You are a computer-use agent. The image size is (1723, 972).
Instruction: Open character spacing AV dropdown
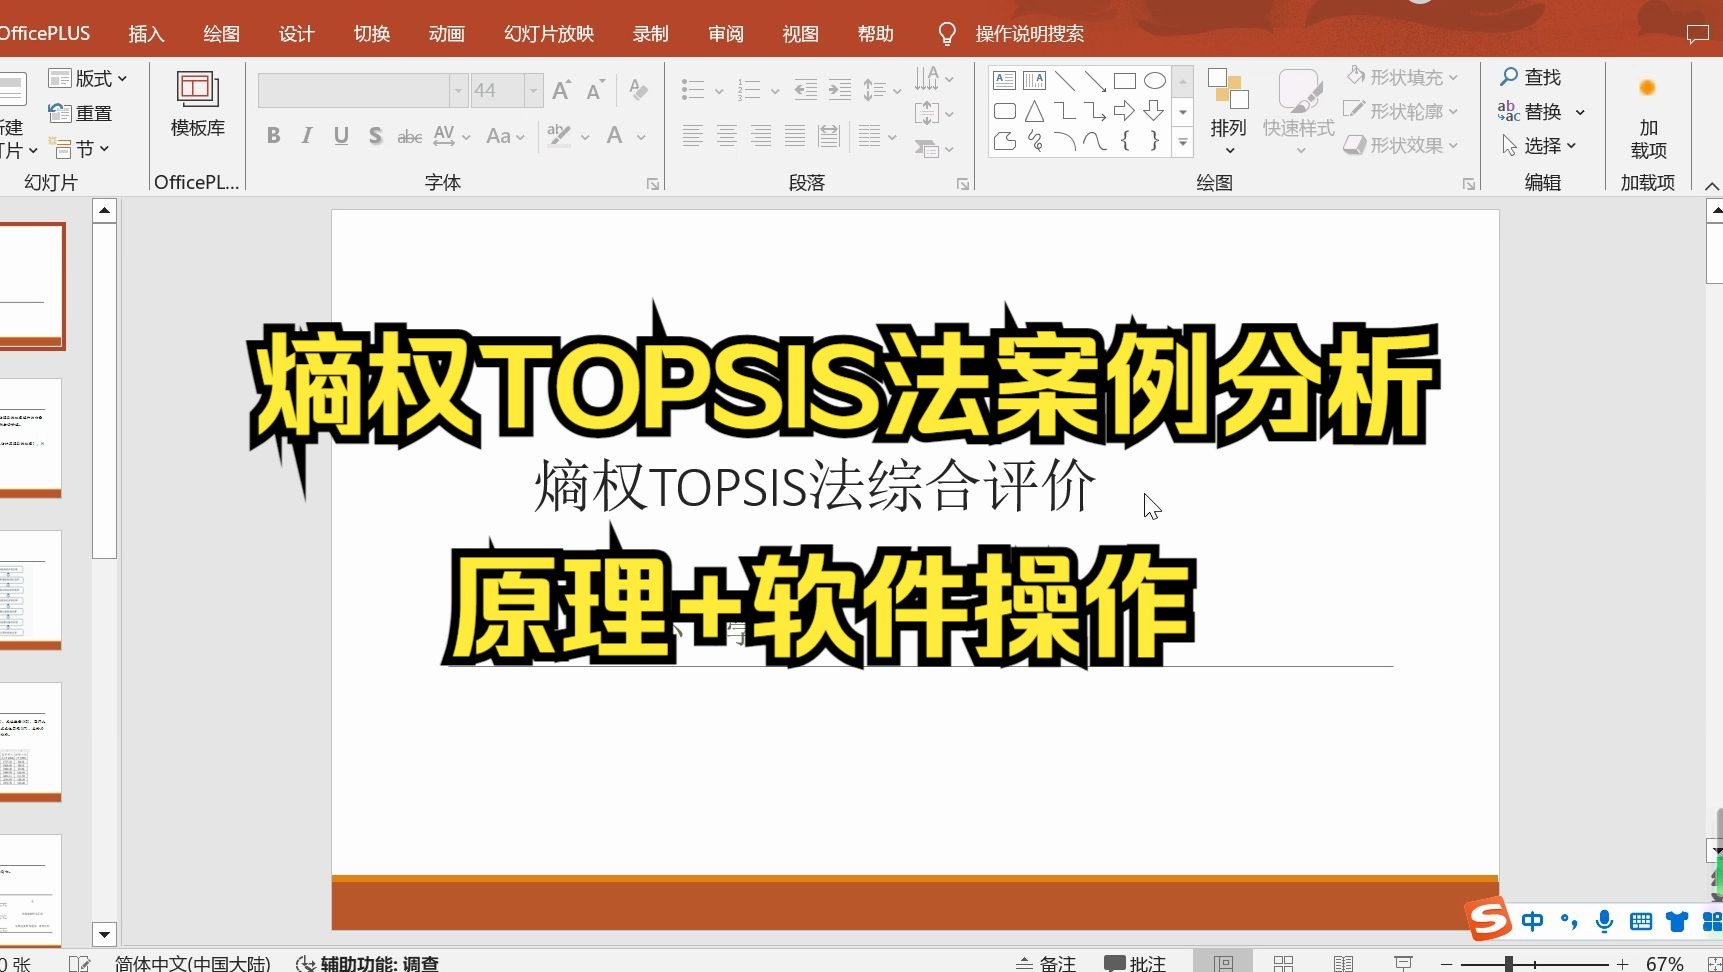452,136
